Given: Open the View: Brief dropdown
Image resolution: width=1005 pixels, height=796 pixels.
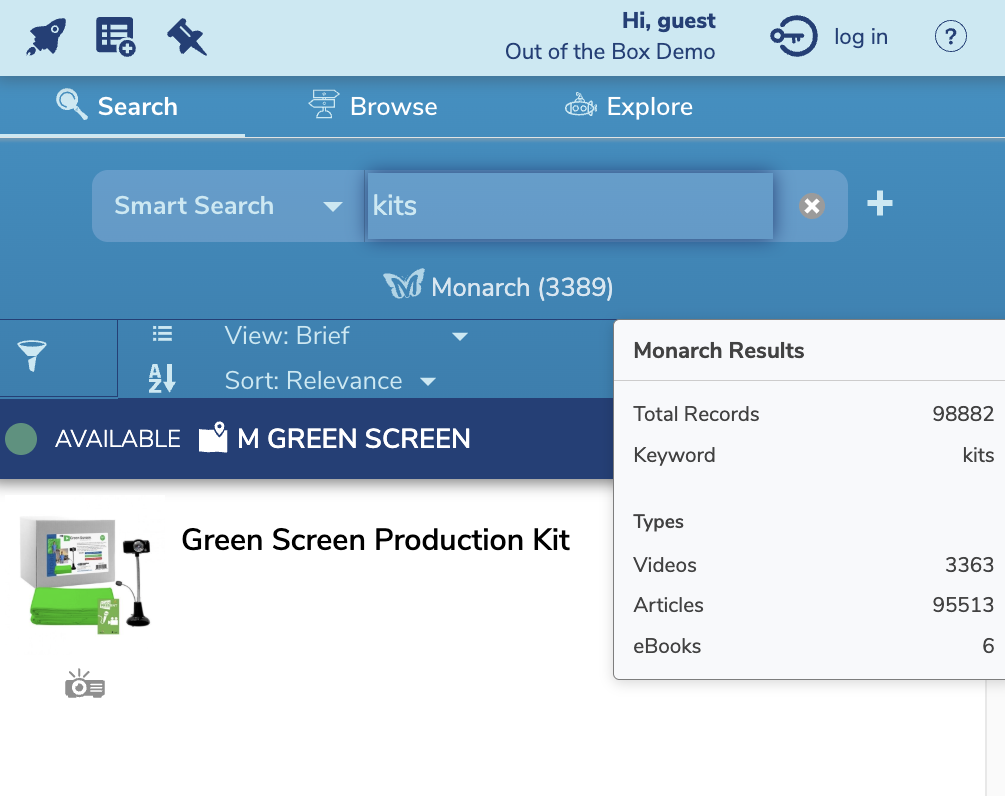Looking at the screenshot, I should pyautogui.click(x=345, y=336).
